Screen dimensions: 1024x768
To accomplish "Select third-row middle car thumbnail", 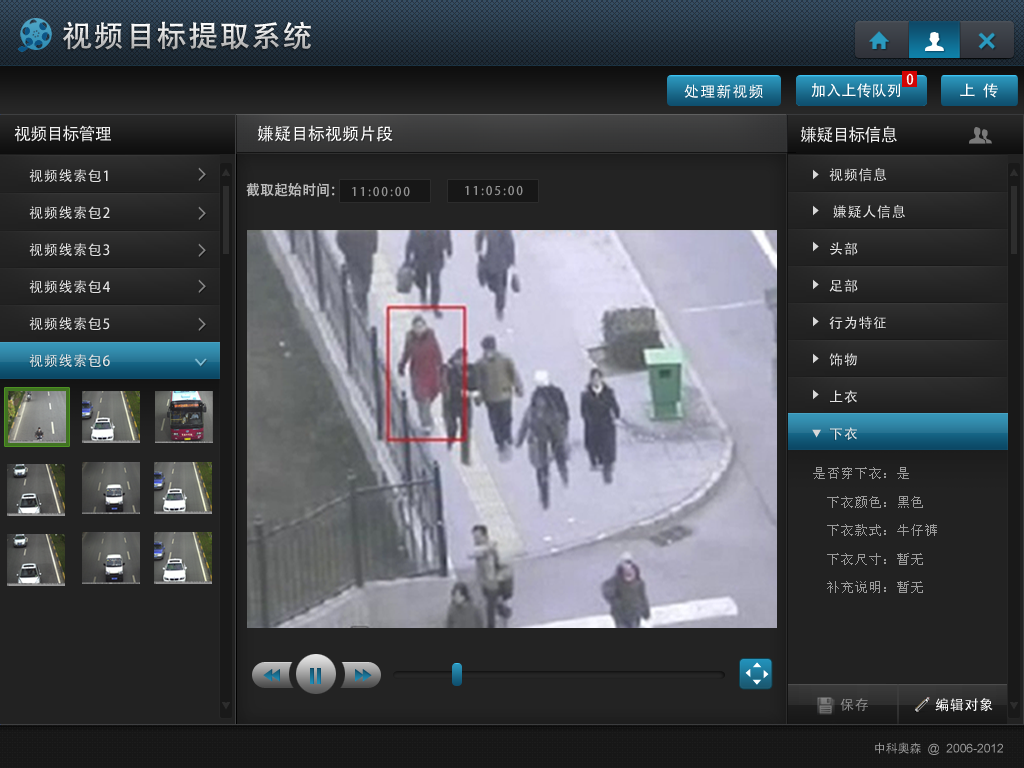I will point(111,558).
